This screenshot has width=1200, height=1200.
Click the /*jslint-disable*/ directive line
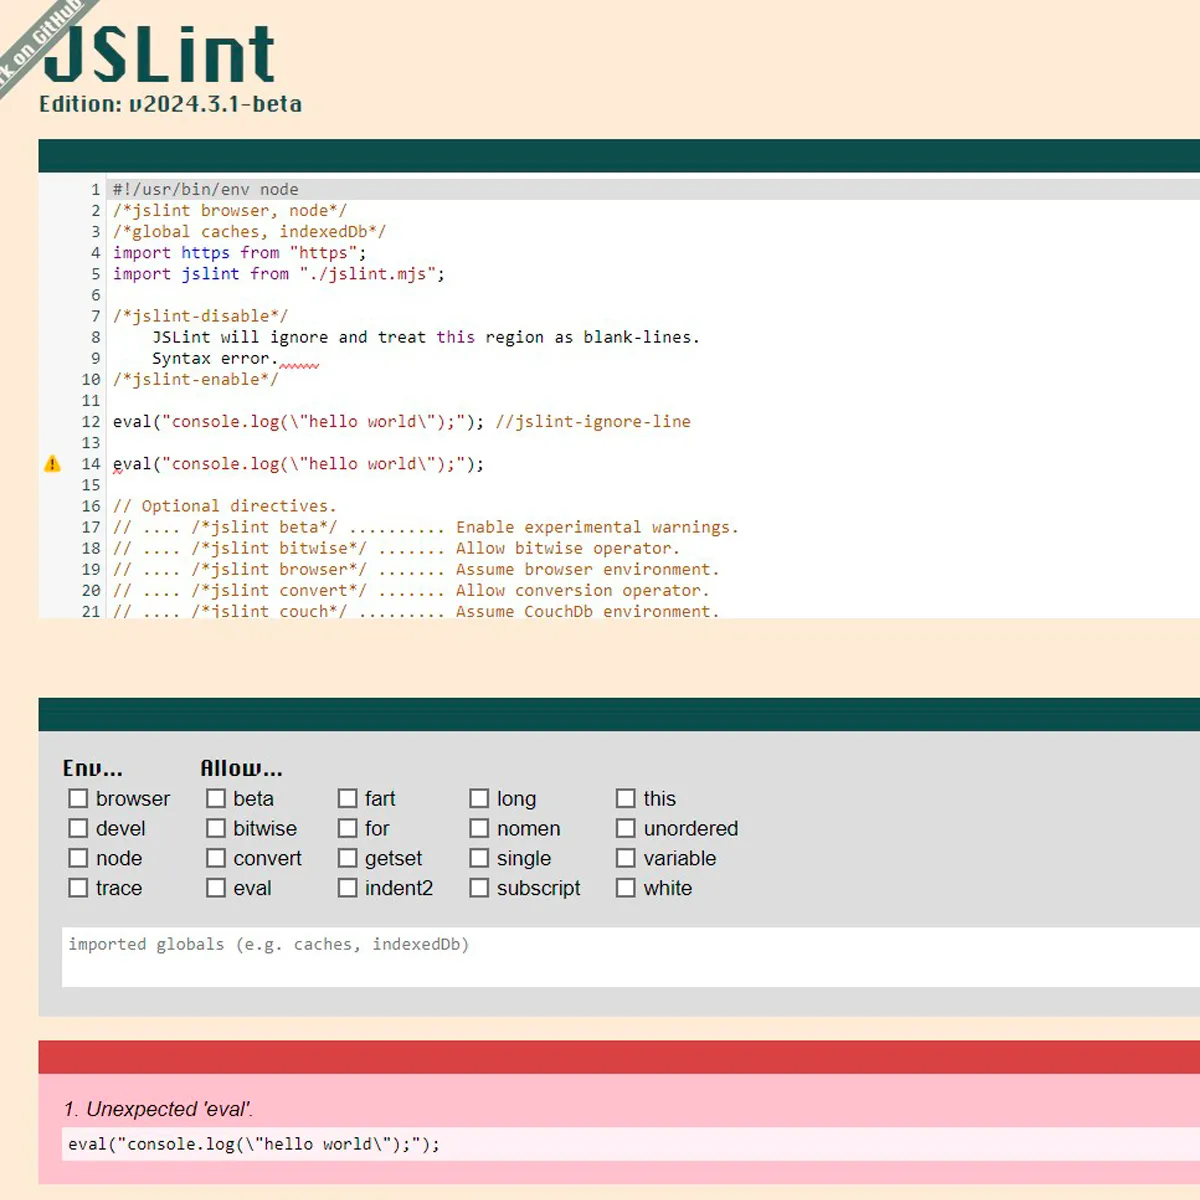[200, 316]
